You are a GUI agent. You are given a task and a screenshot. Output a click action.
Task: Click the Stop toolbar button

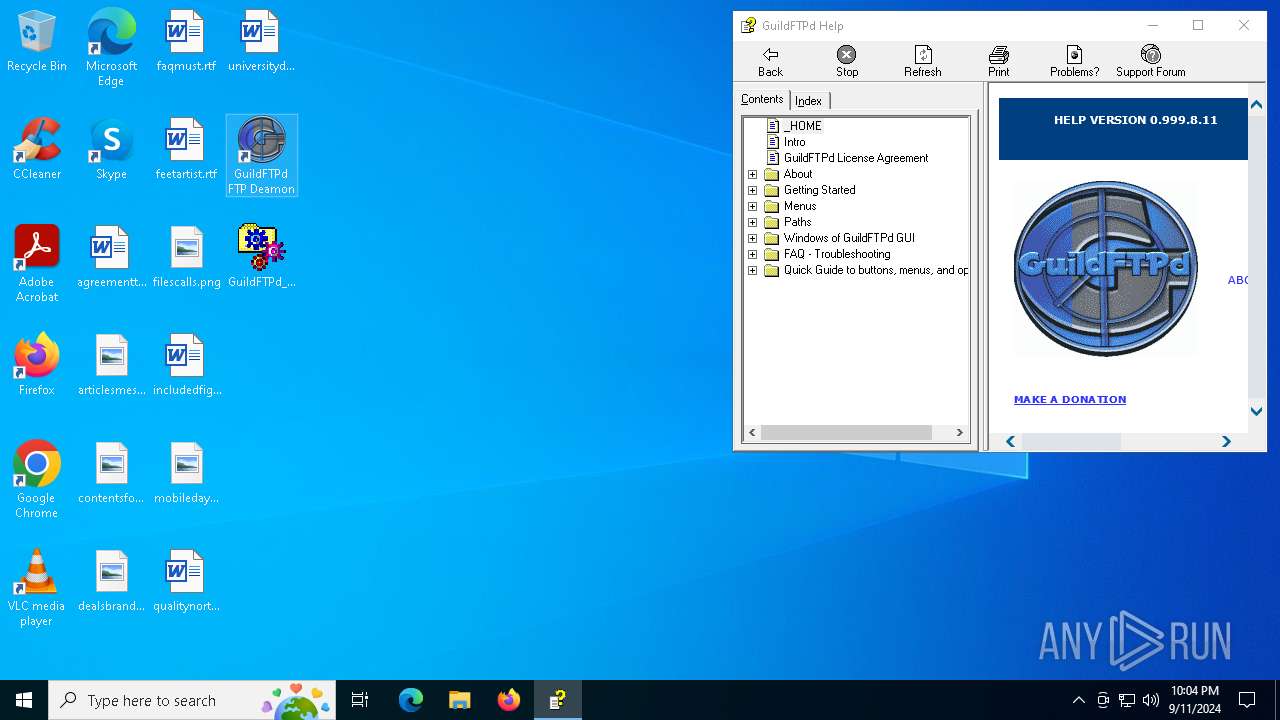[x=847, y=61]
